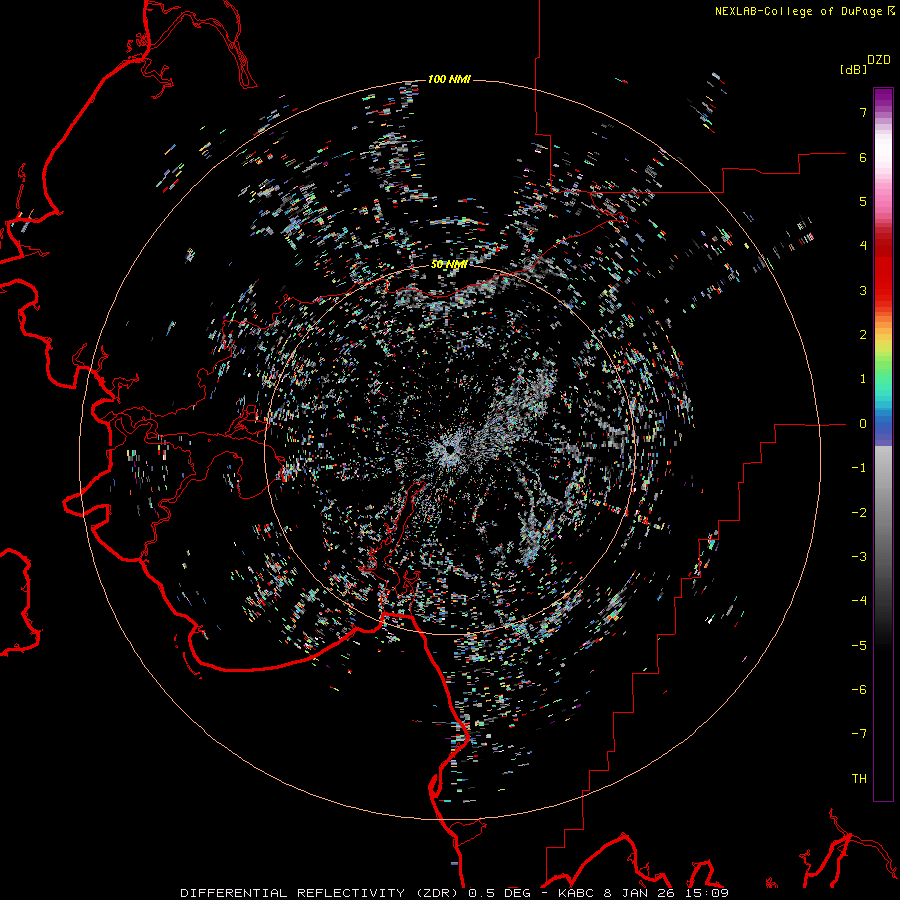Click the DIFFERENTIAL REFLECTIVITY (ZDR) product title
Screen dimensions: 900x900
pyautogui.click(x=321, y=893)
